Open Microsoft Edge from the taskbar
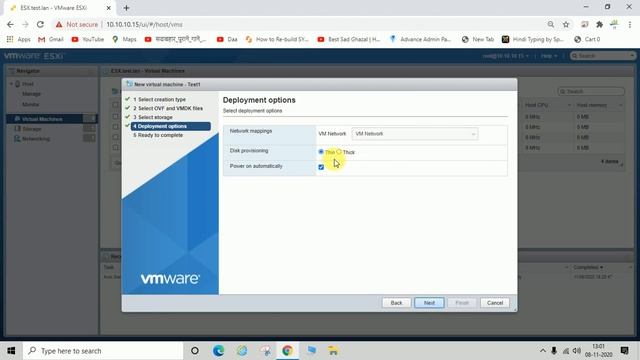The width and height of the screenshot is (640, 360). point(218,351)
